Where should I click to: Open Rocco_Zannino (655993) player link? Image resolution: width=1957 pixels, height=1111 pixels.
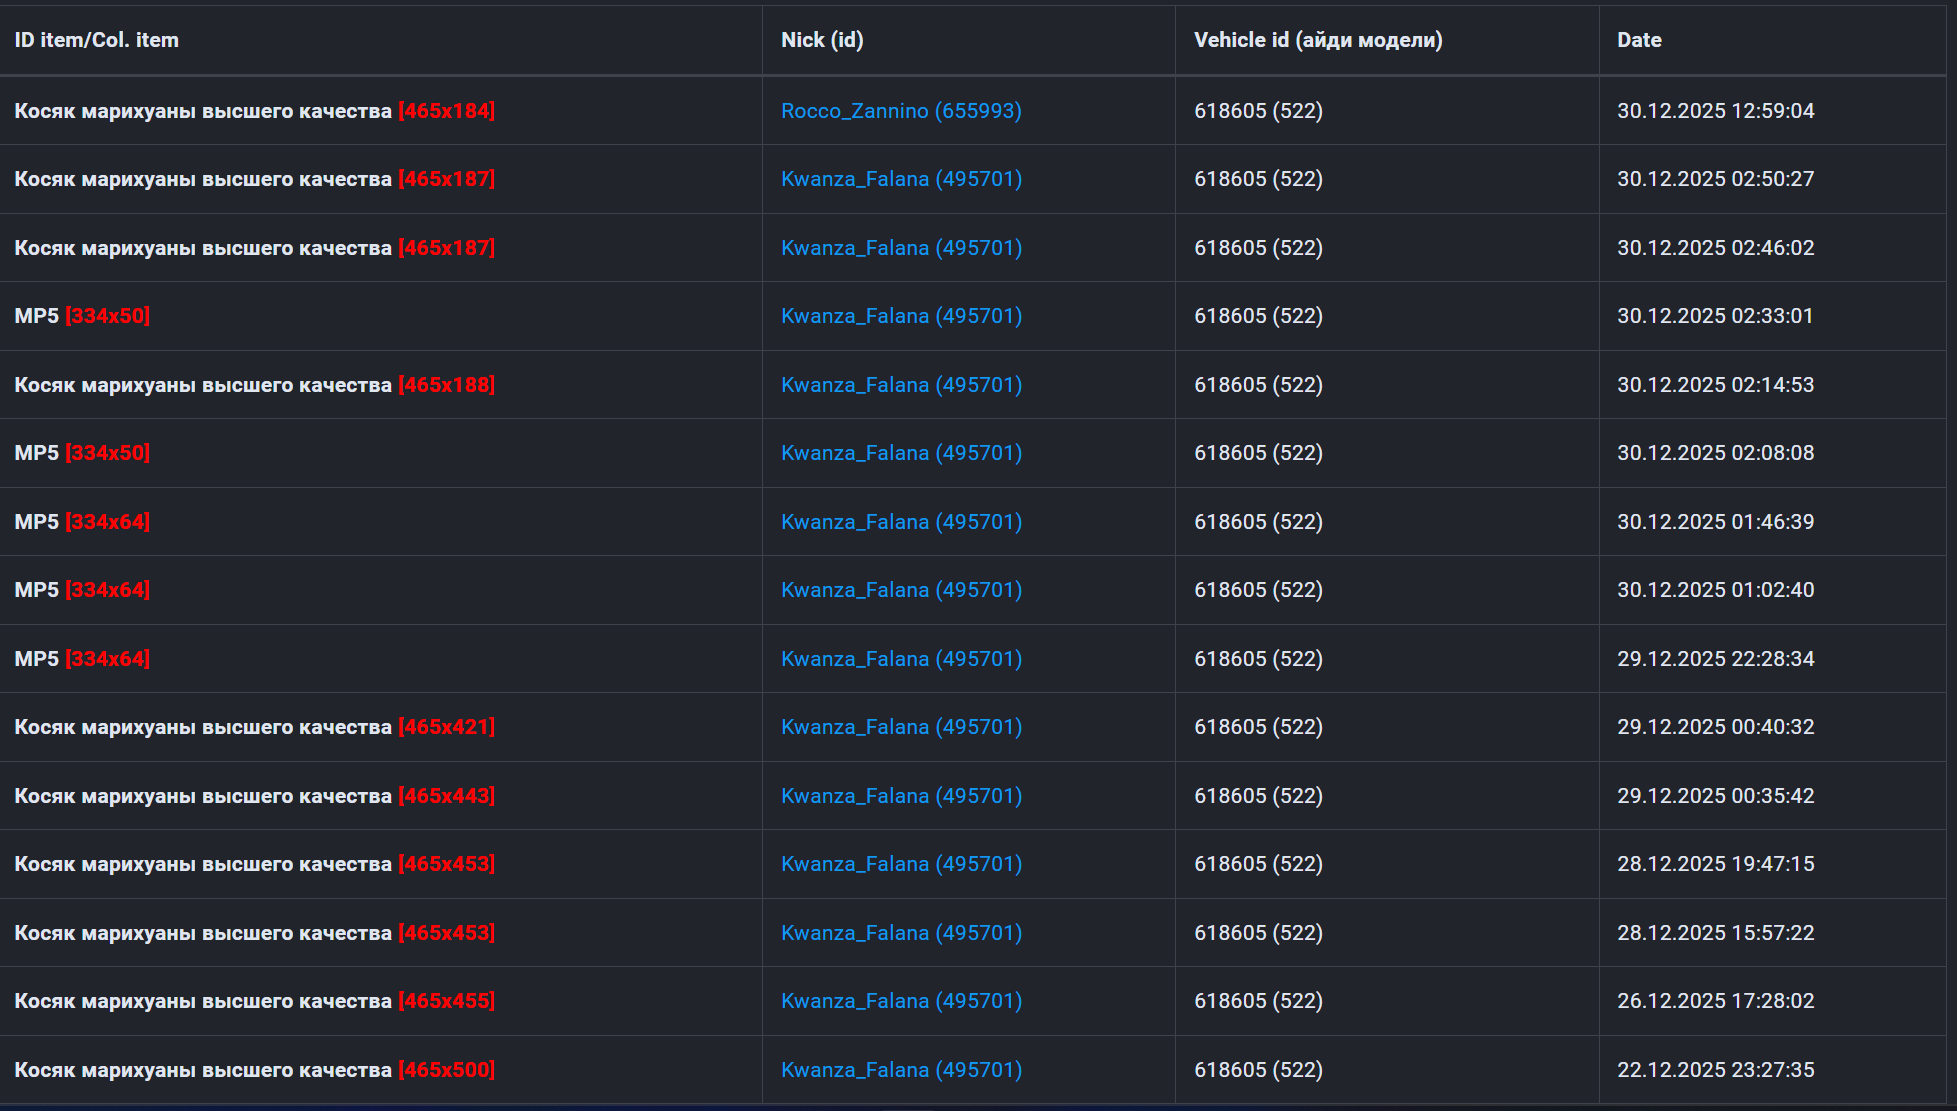pyautogui.click(x=900, y=111)
